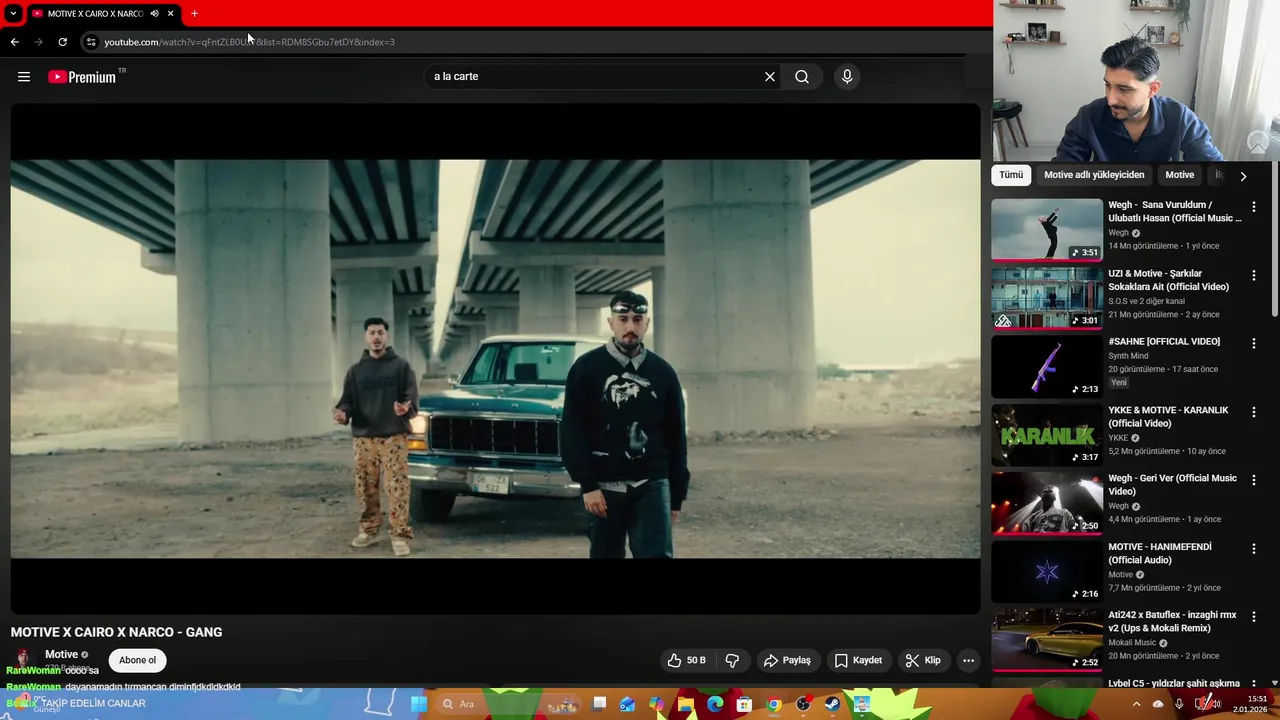1280x720 pixels.
Task: Open options for Şarkılar Sokaklara Ait video
Action: (1254, 275)
